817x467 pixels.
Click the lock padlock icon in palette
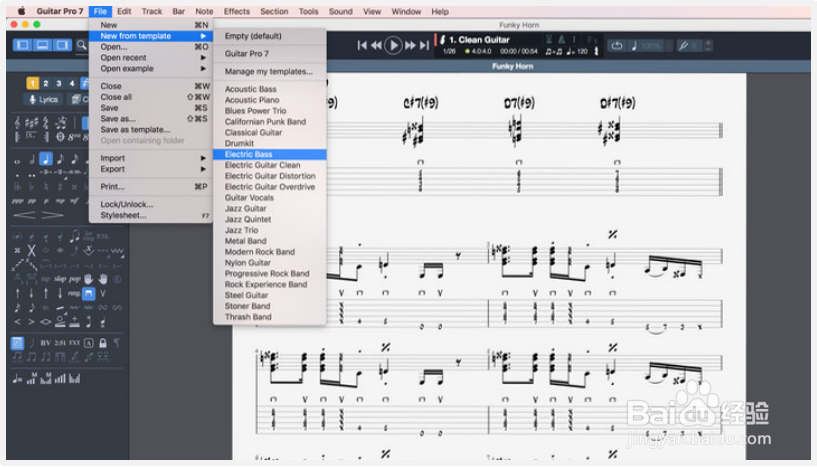coord(103,343)
